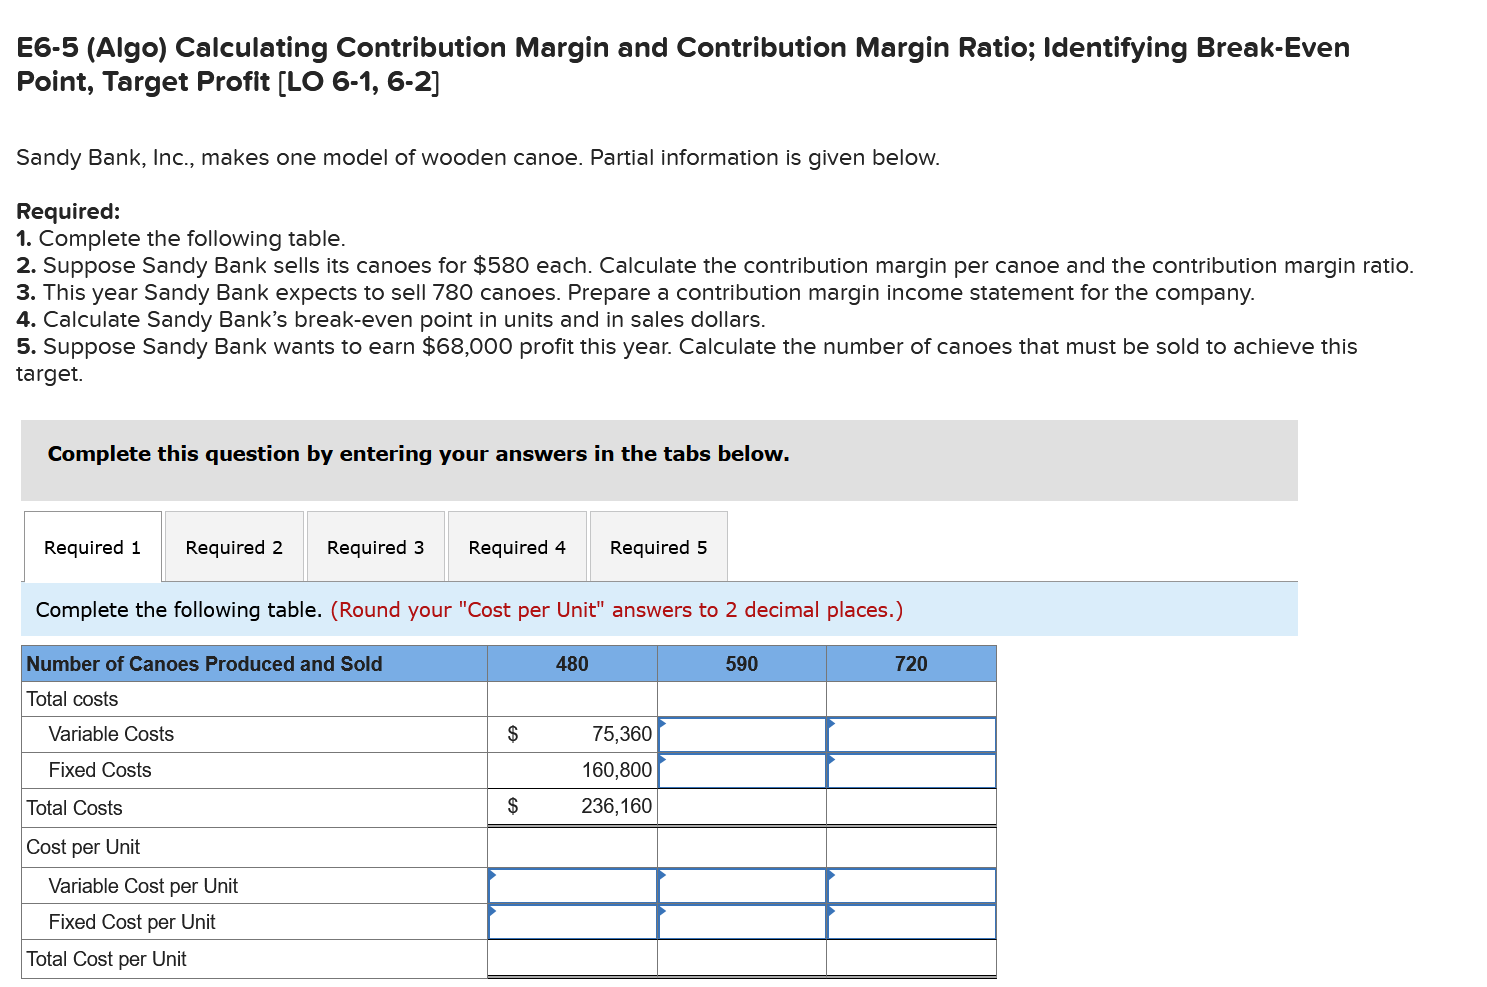Click the Number of Canoes Produced and Sold header
Image resolution: width=1487 pixels, height=987 pixels.
coord(203,663)
